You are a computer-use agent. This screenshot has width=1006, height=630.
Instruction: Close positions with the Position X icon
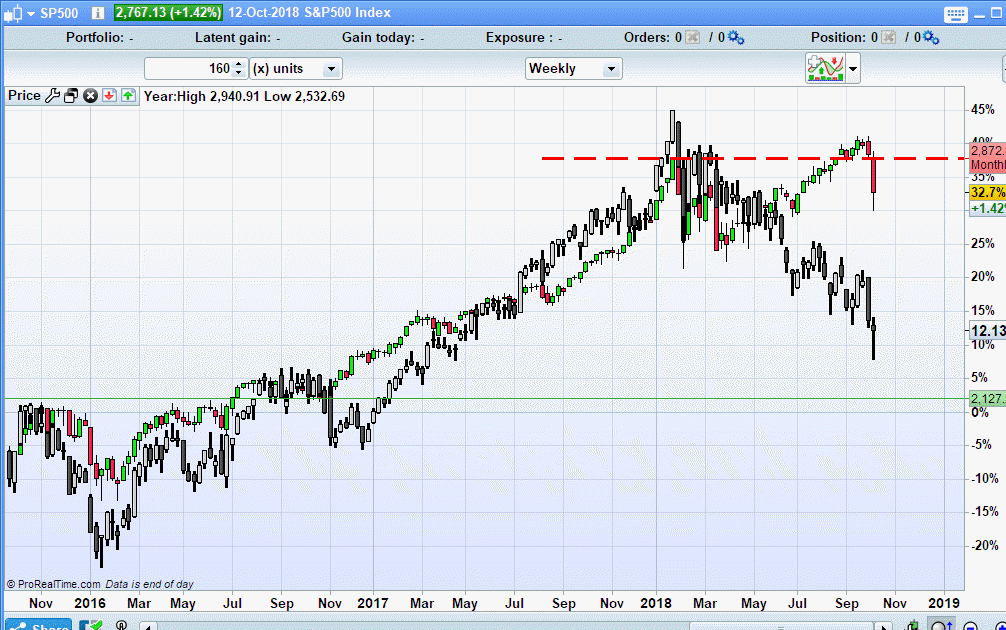[x=888, y=37]
